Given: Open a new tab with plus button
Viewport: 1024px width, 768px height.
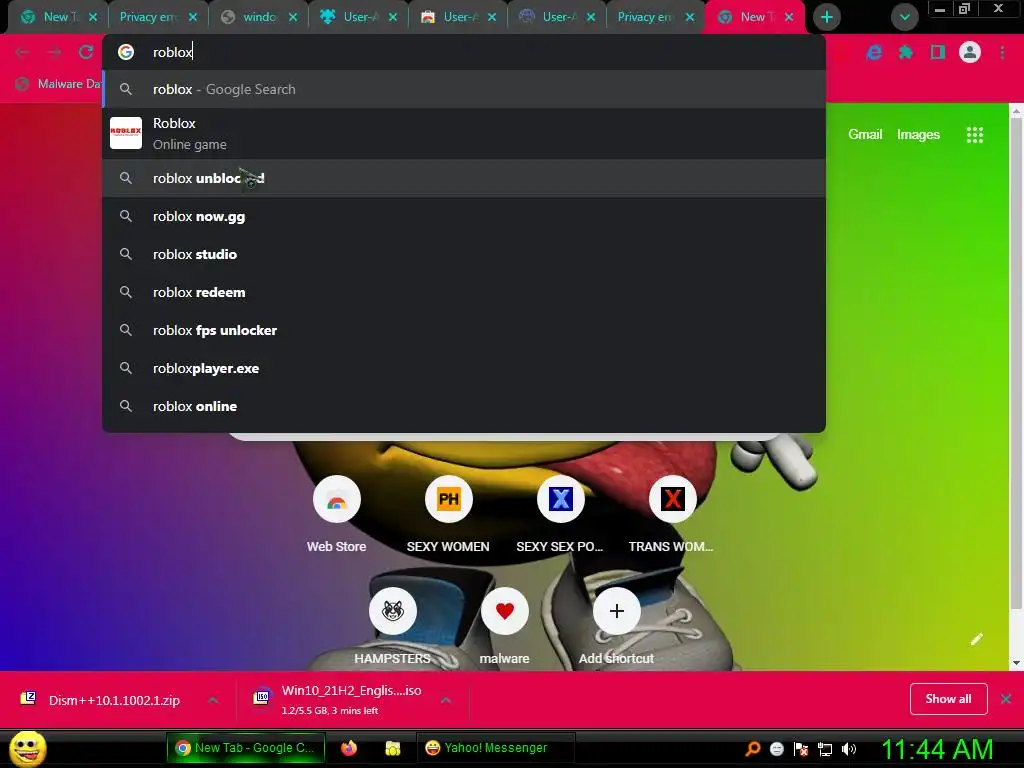Looking at the screenshot, I should coord(827,17).
